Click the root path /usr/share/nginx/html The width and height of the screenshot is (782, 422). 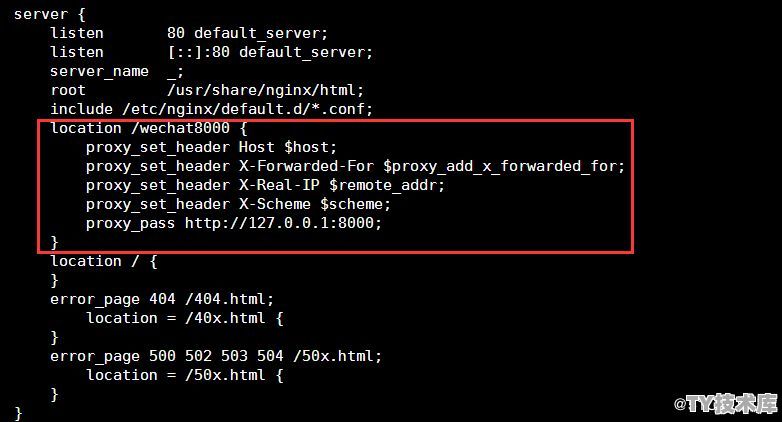point(265,90)
